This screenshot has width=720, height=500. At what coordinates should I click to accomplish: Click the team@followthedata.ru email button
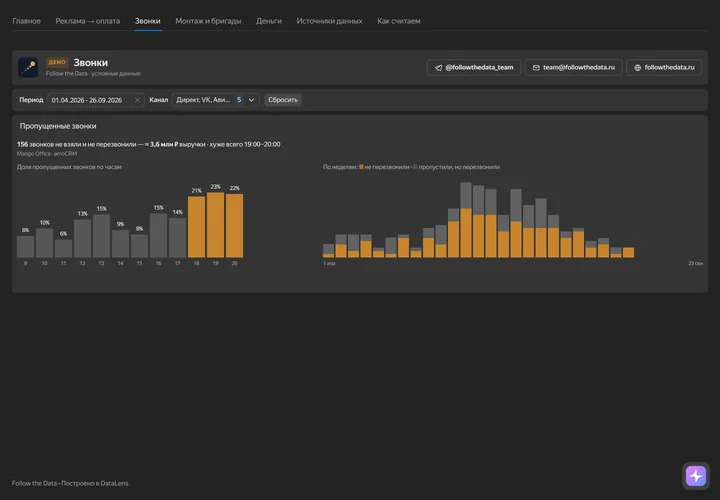tap(574, 67)
